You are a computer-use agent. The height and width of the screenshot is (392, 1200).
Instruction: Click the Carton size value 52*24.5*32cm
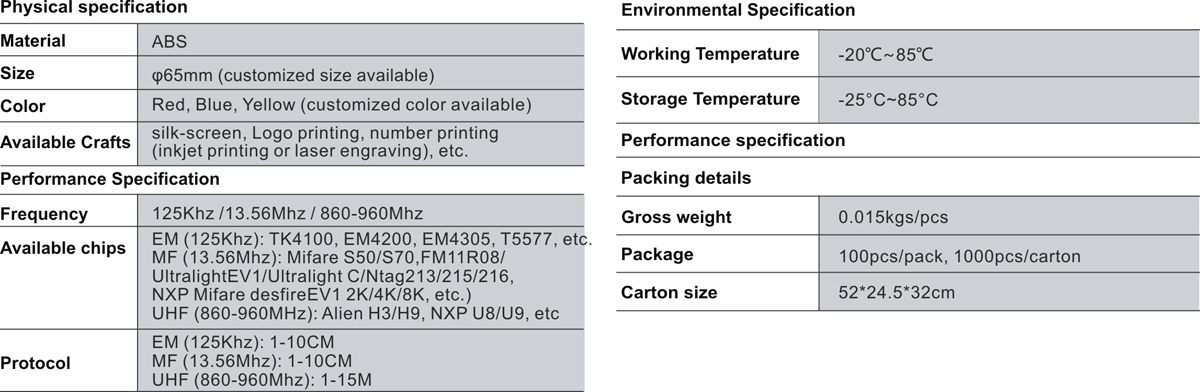pyautogui.click(x=898, y=293)
